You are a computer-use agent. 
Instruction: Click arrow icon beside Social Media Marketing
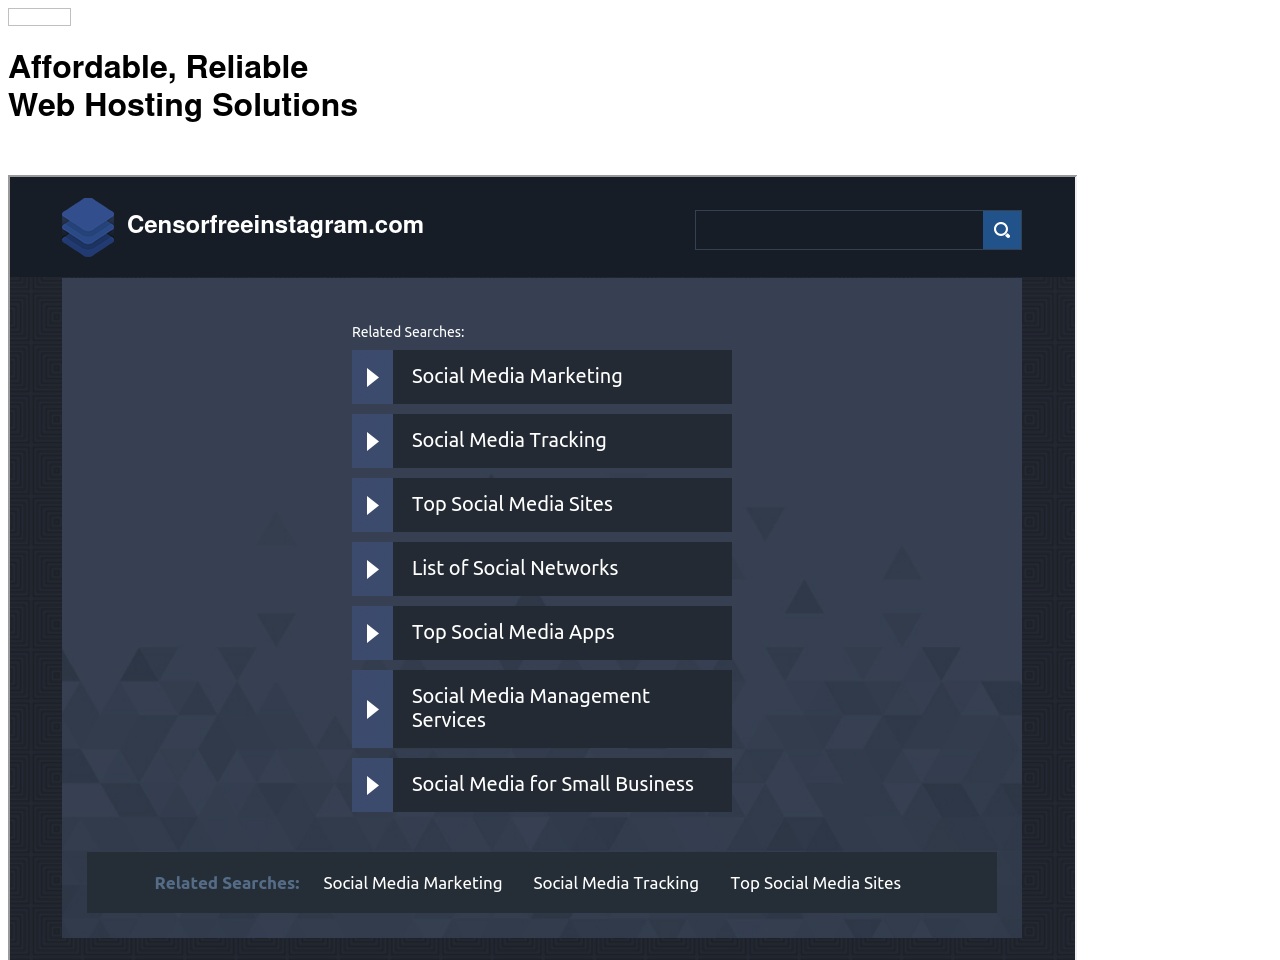372,377
